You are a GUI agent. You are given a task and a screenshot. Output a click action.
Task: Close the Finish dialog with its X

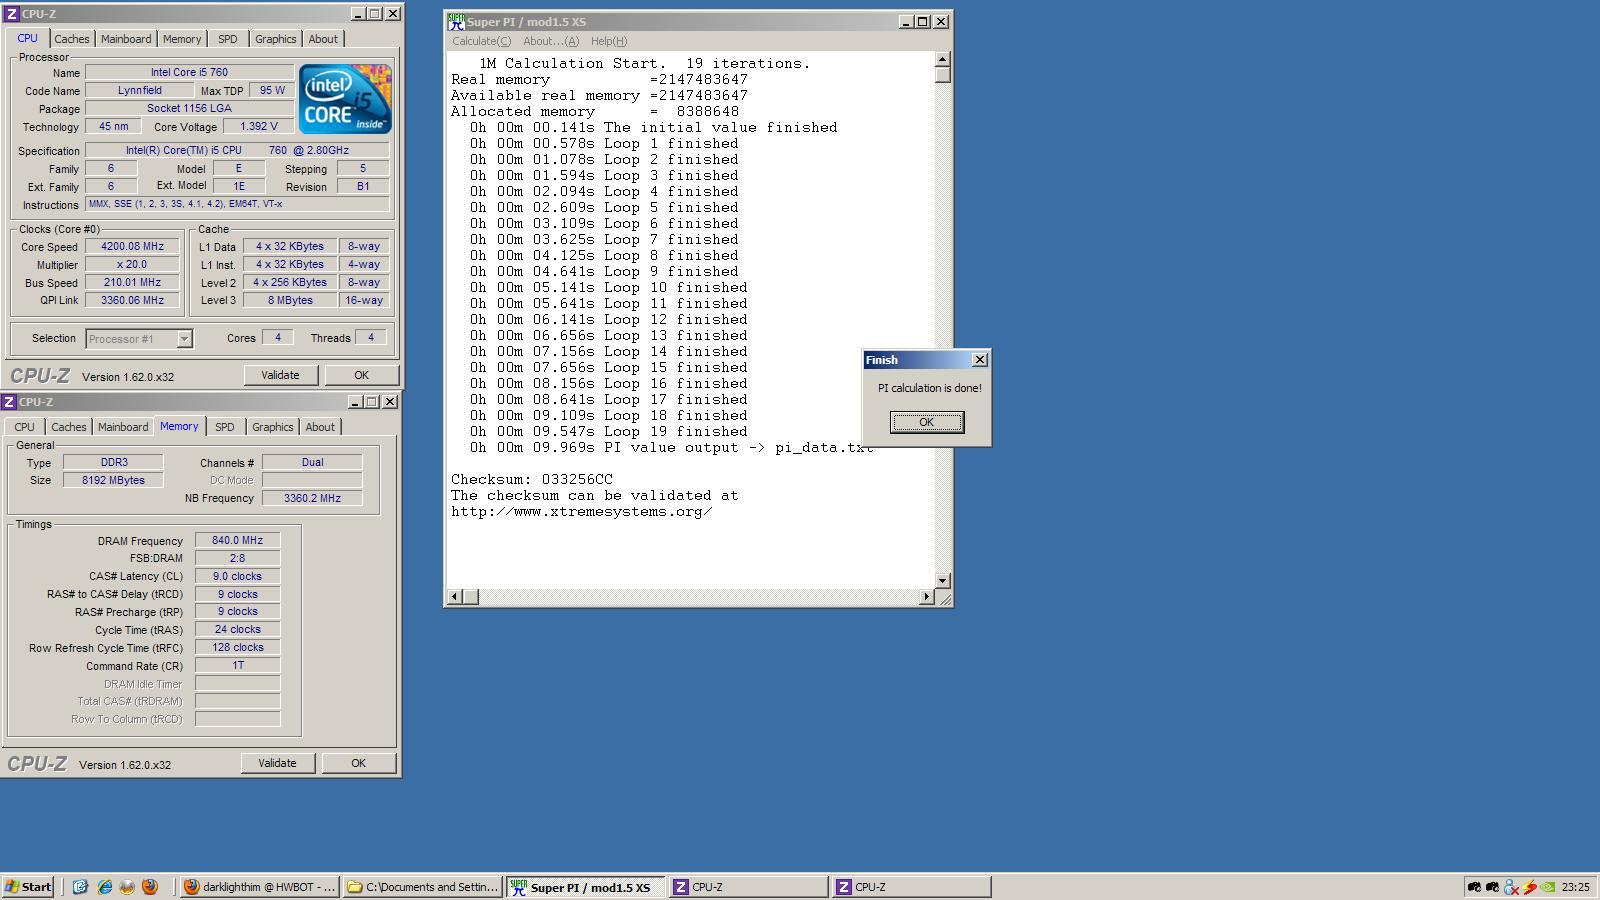pos(980,359)
